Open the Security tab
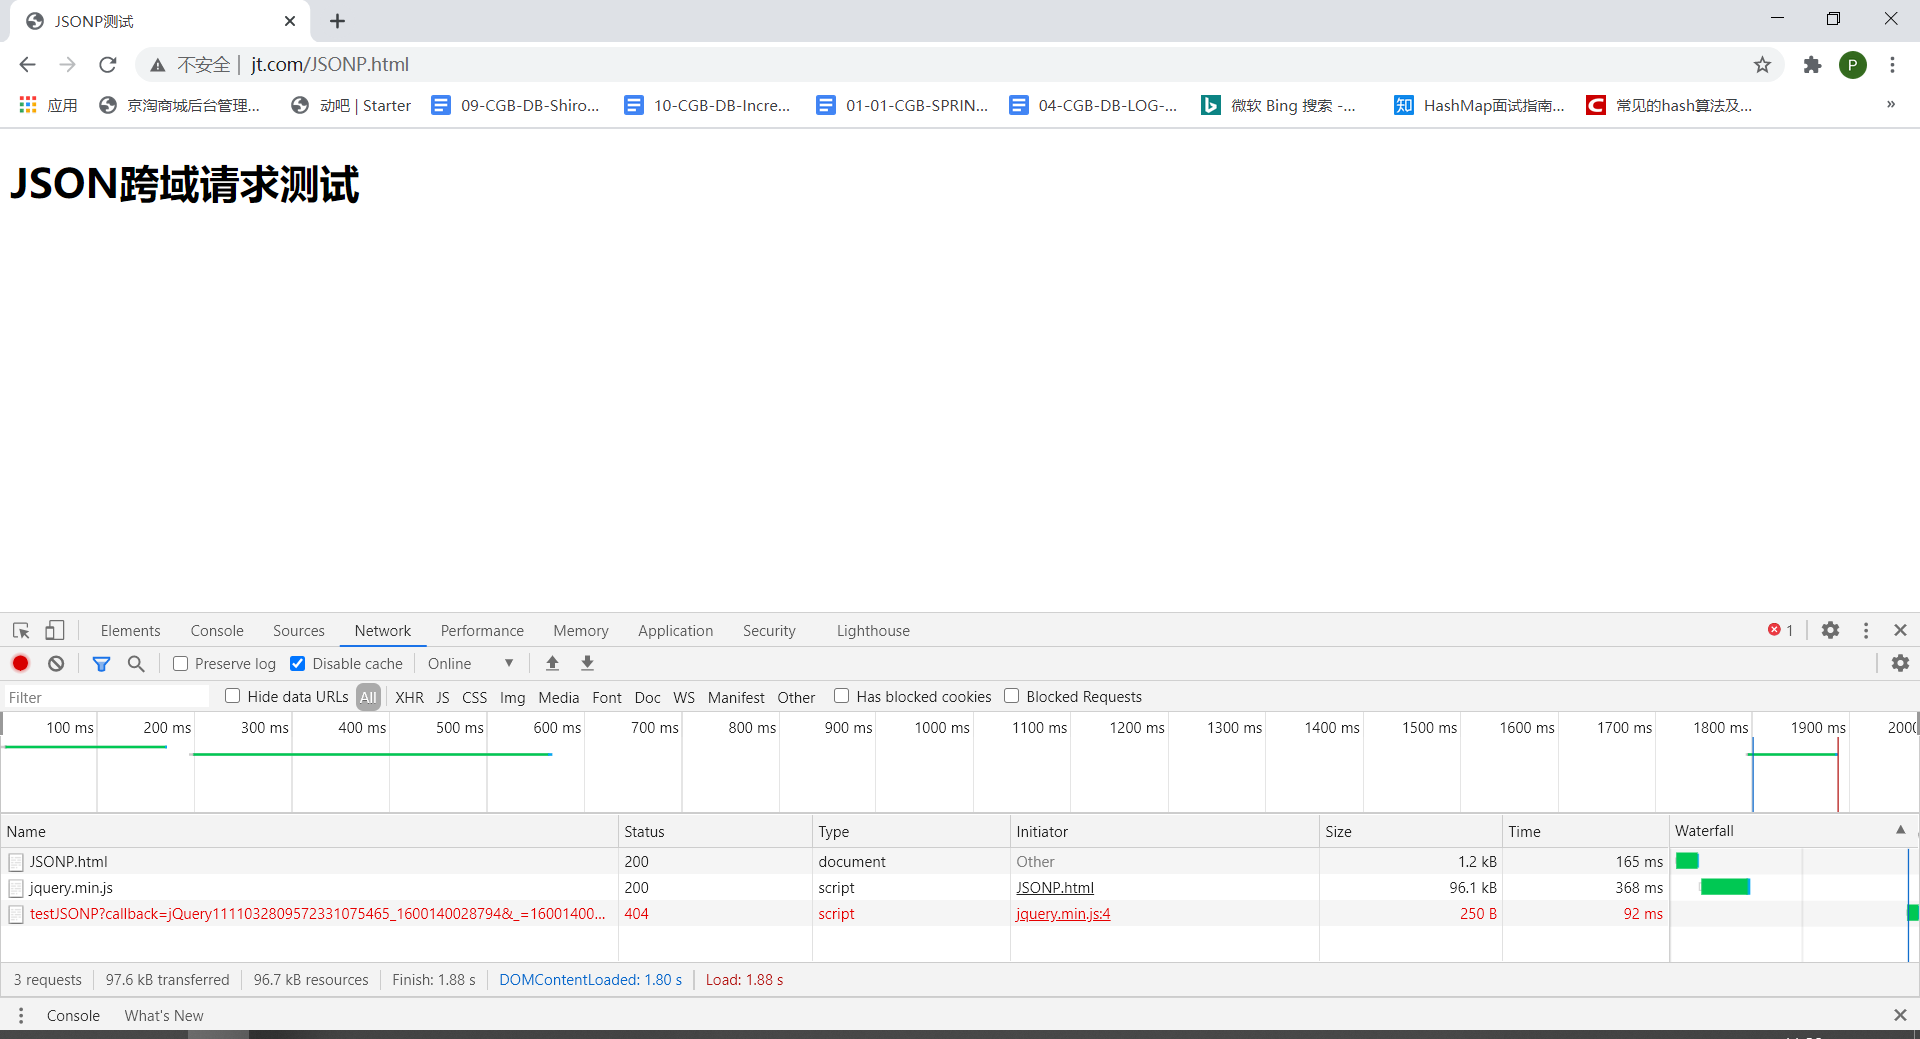This screenshot has width=1920, height=1039. tap(769, 630)
